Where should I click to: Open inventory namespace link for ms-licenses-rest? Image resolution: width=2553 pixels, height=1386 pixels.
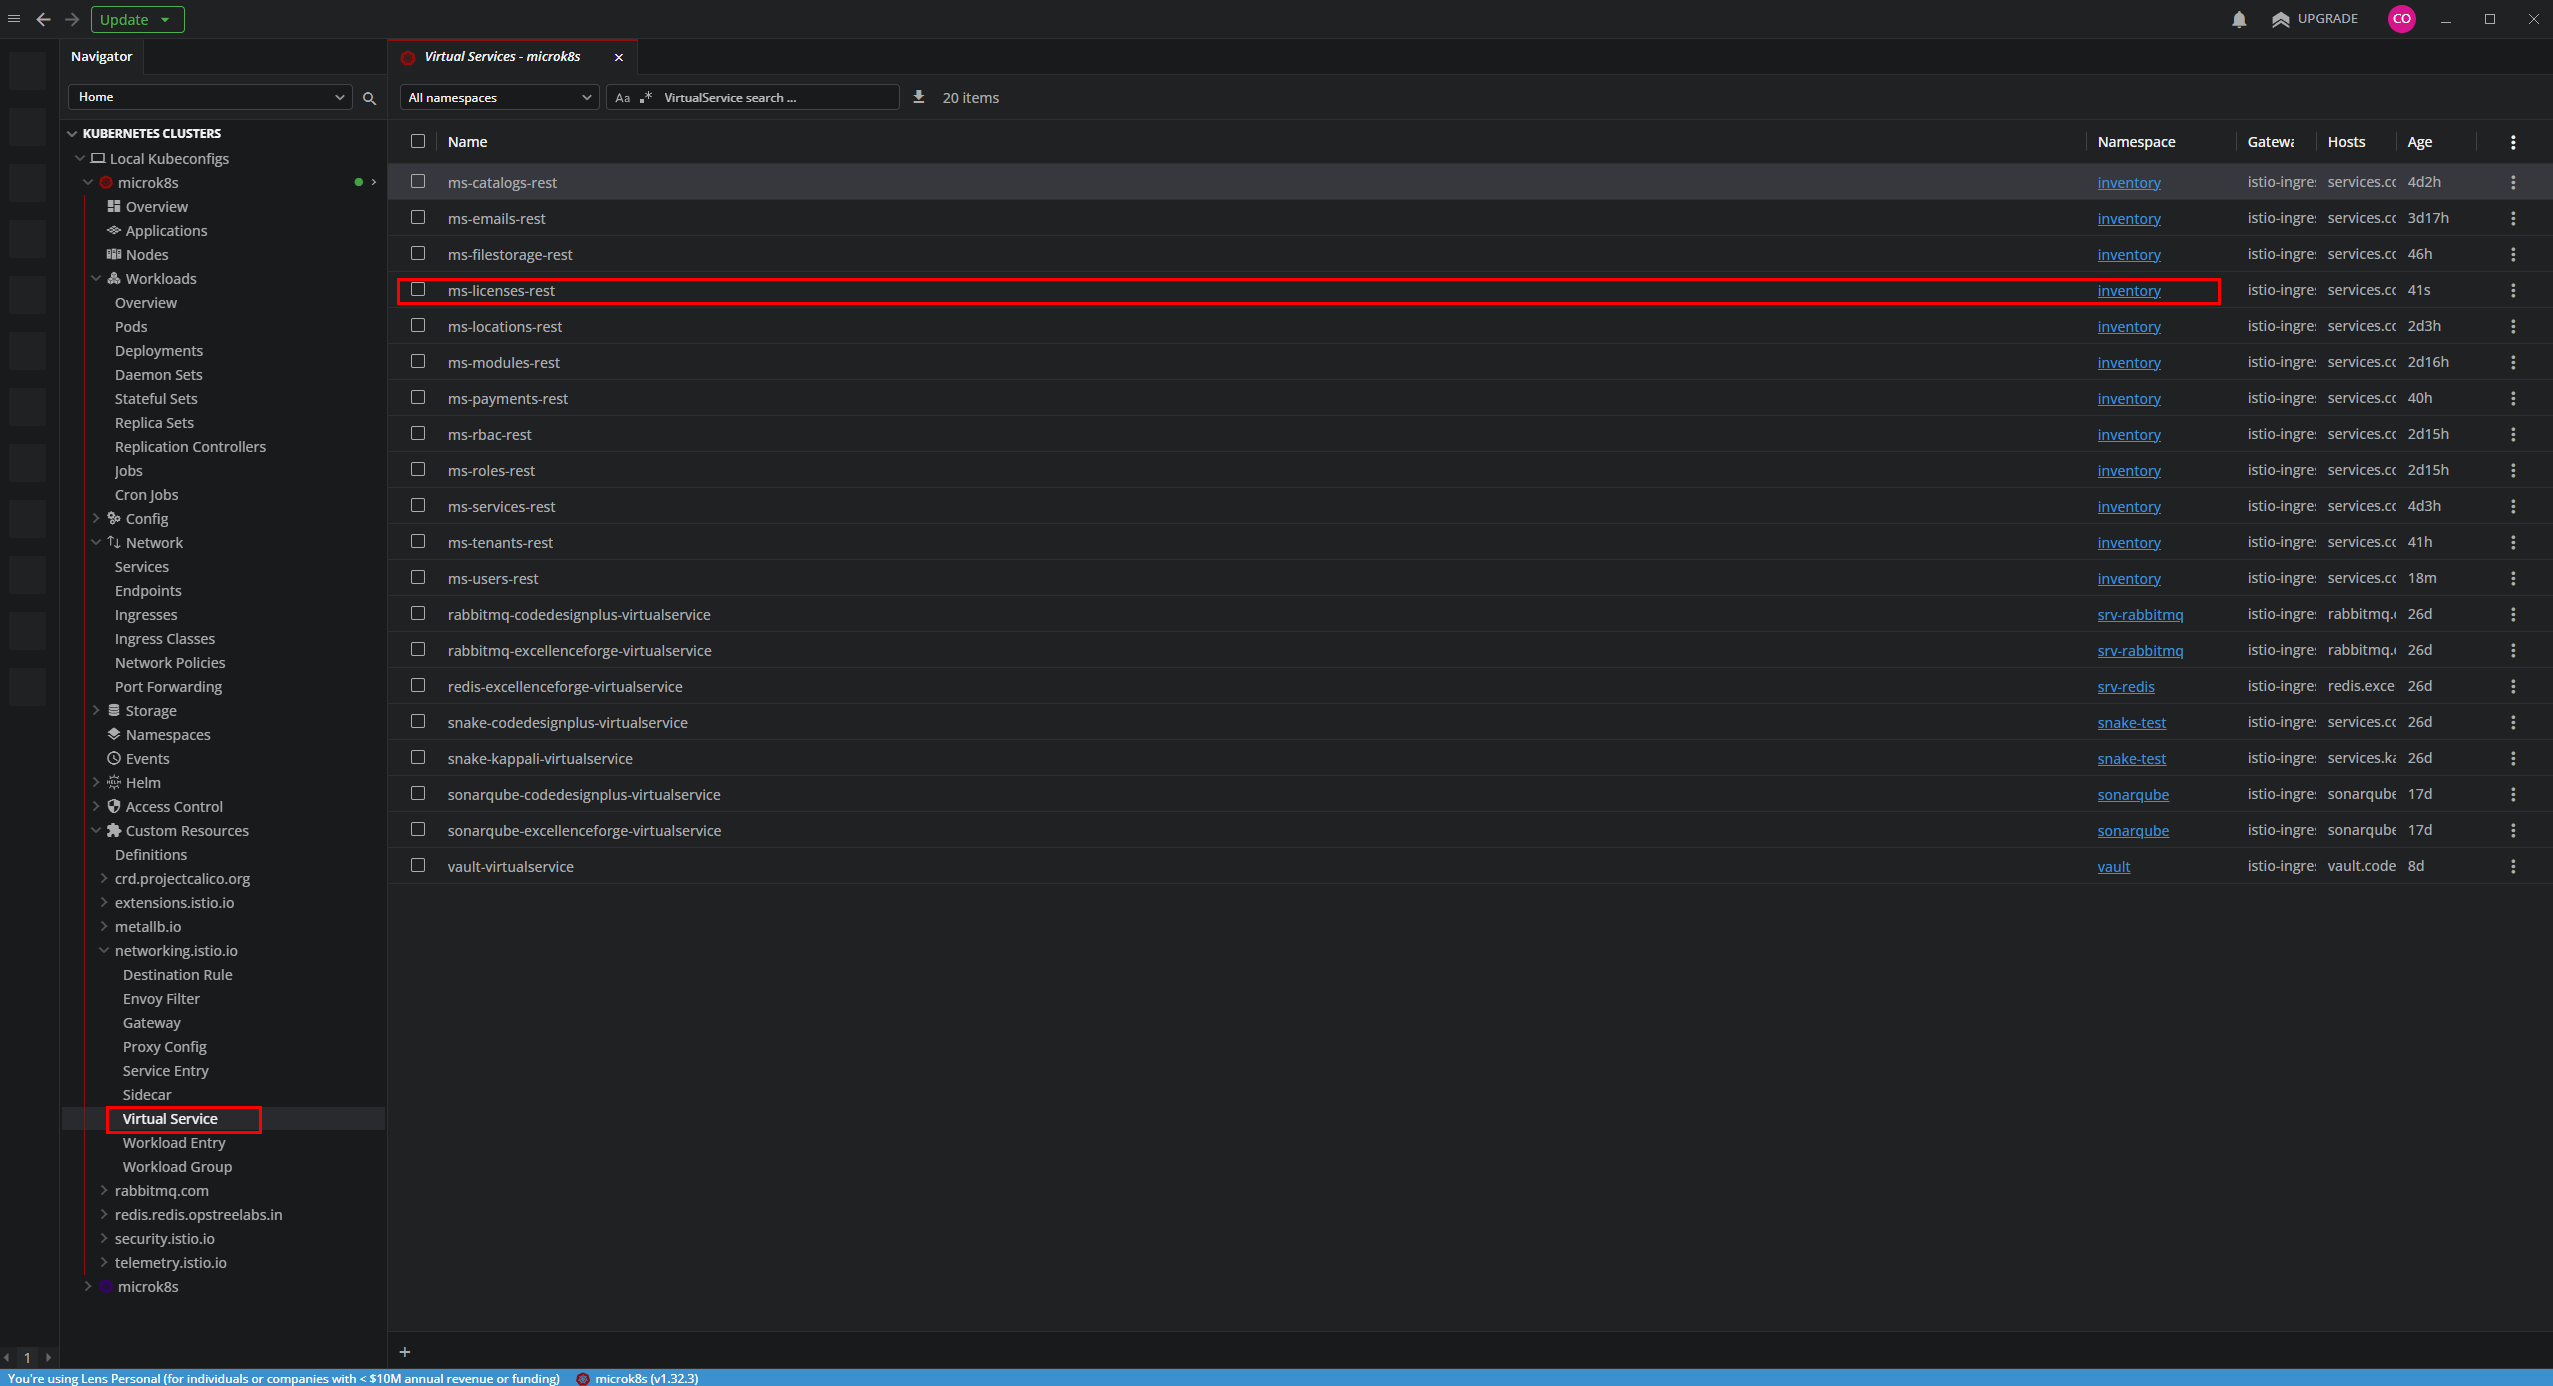[2129, 290]
